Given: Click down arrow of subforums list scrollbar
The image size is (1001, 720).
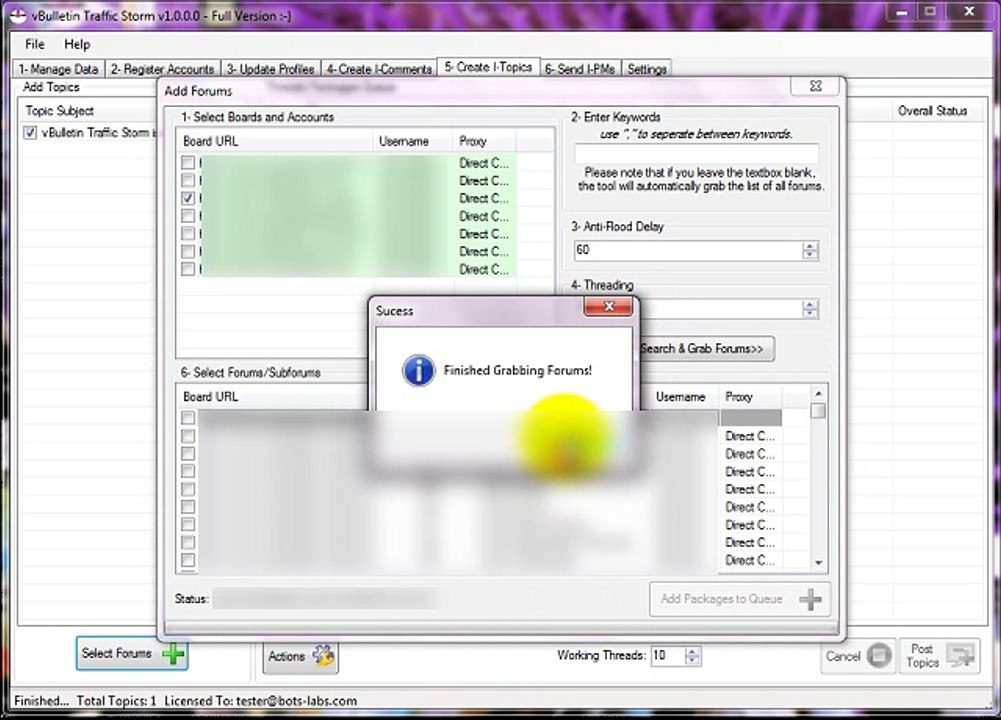Looking at the screenshot, I should (x=818, y=563).
